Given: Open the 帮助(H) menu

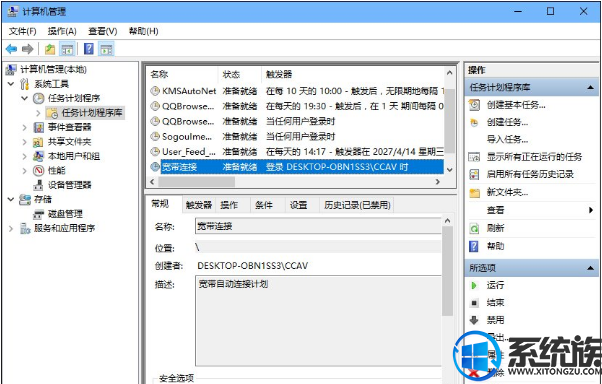Looking at the screenshot, I should (x=143, y=31).
